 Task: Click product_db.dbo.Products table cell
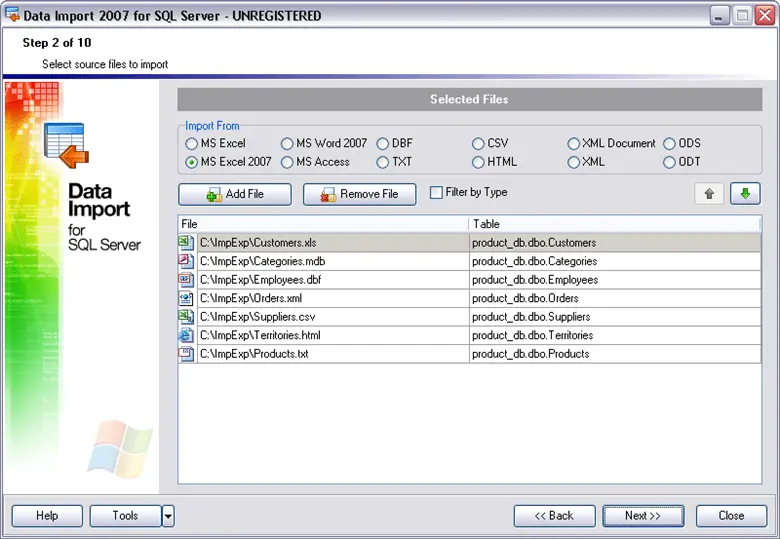pyautogui.click(x=615, y=354)
